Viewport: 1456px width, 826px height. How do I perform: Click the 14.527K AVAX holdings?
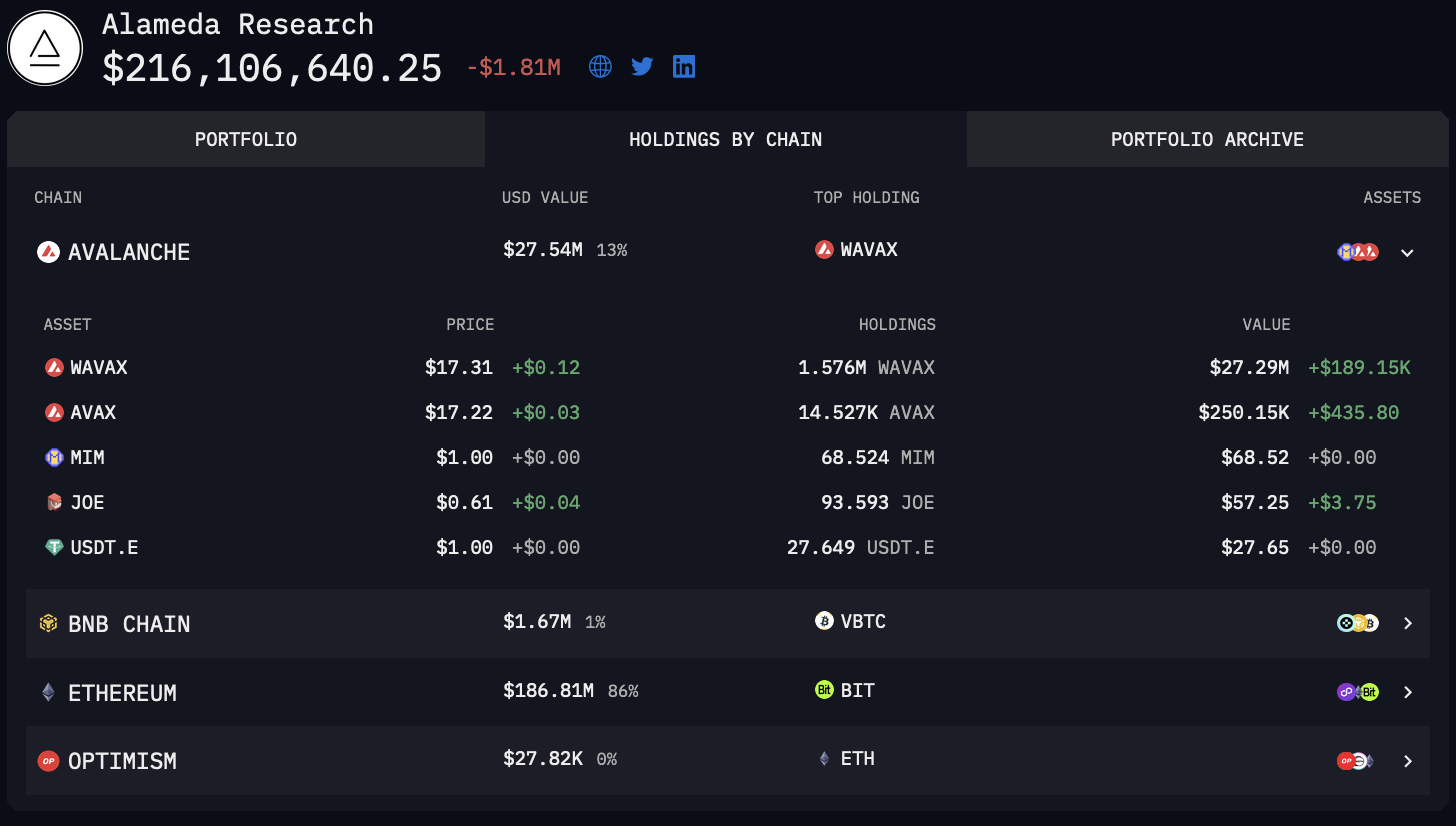pos(866,412)
